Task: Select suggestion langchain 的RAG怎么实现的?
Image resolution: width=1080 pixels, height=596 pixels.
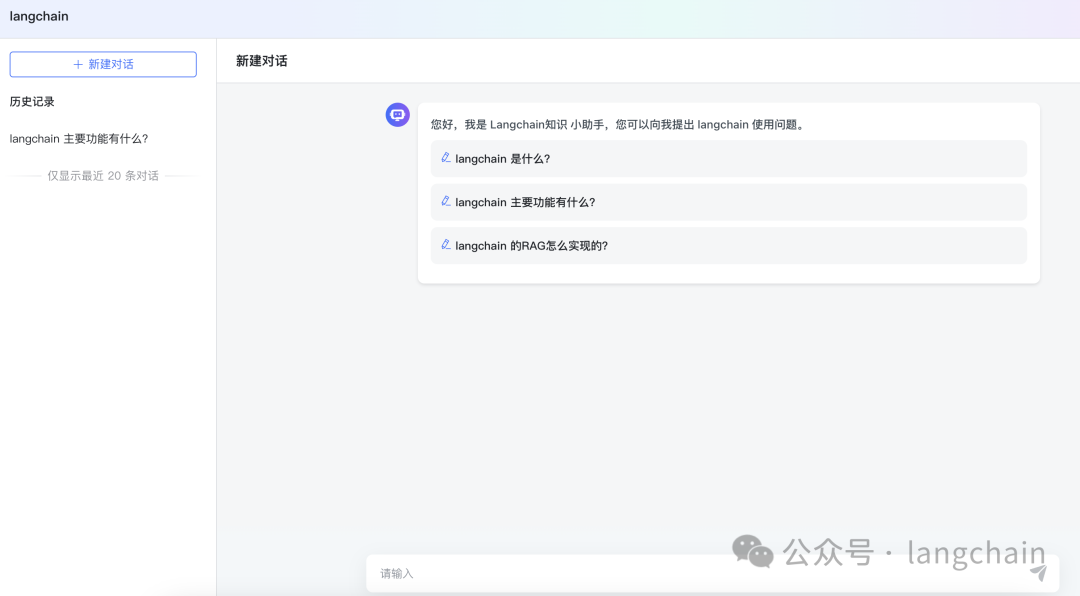Action: point(728,245)
